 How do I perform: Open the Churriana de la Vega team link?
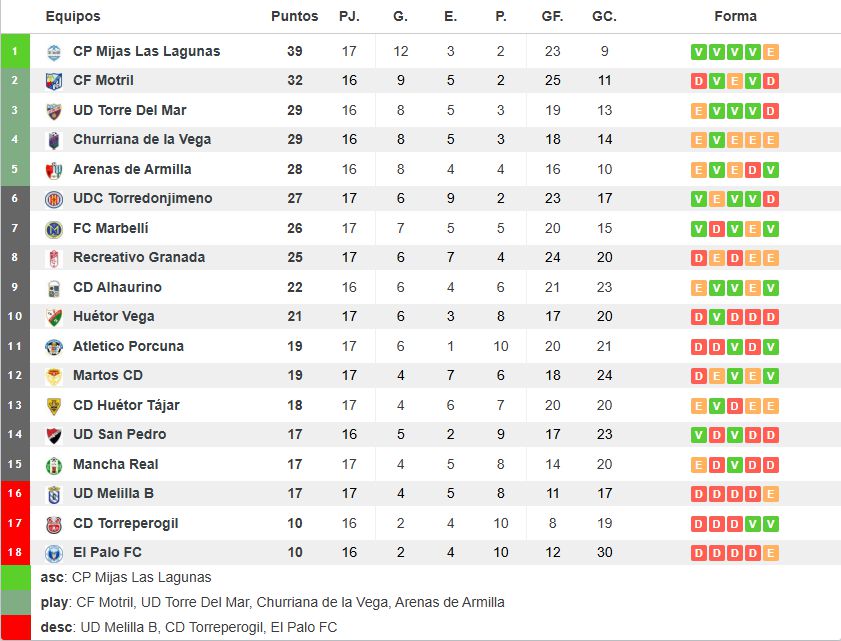(142, 139)
